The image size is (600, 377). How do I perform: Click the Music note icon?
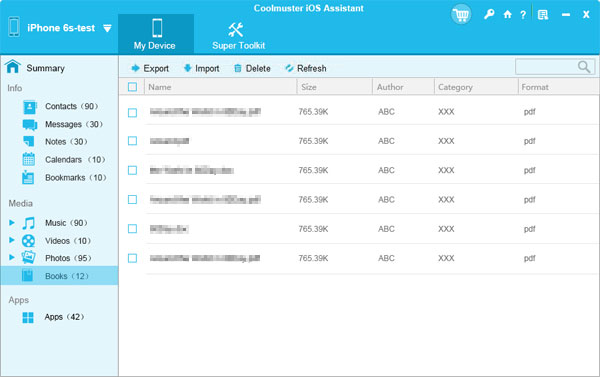(x=28, y=223)
